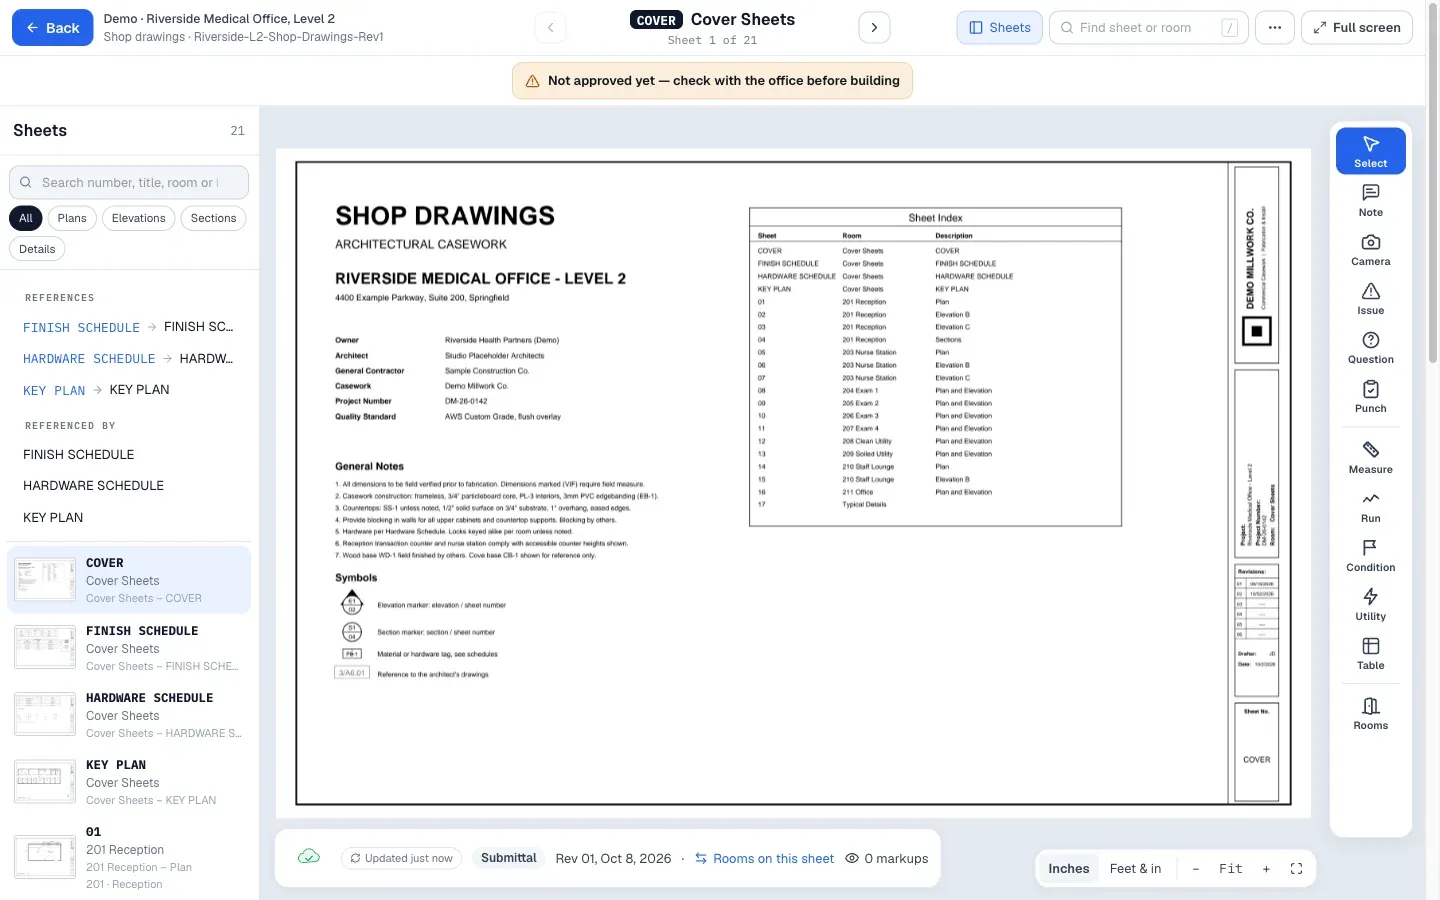The height and width of the screenshot is (900, 1440).
Task: Pick the Issue tool
Action: click(x=1370, y=298)
